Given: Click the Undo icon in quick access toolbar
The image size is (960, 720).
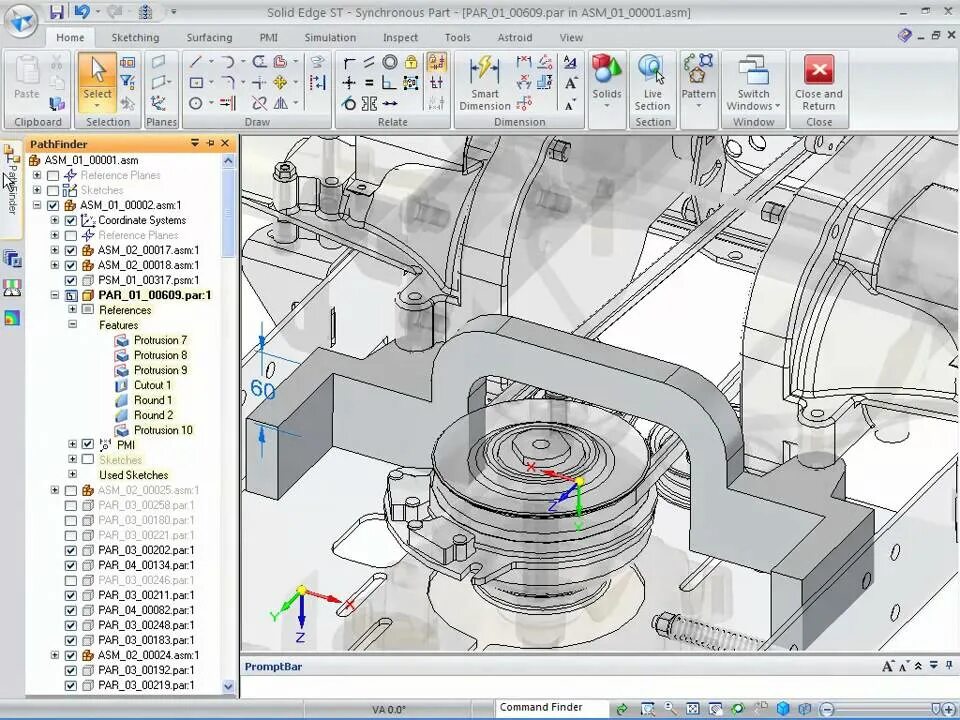Looking at the screenshot, I should click(81, 12).
